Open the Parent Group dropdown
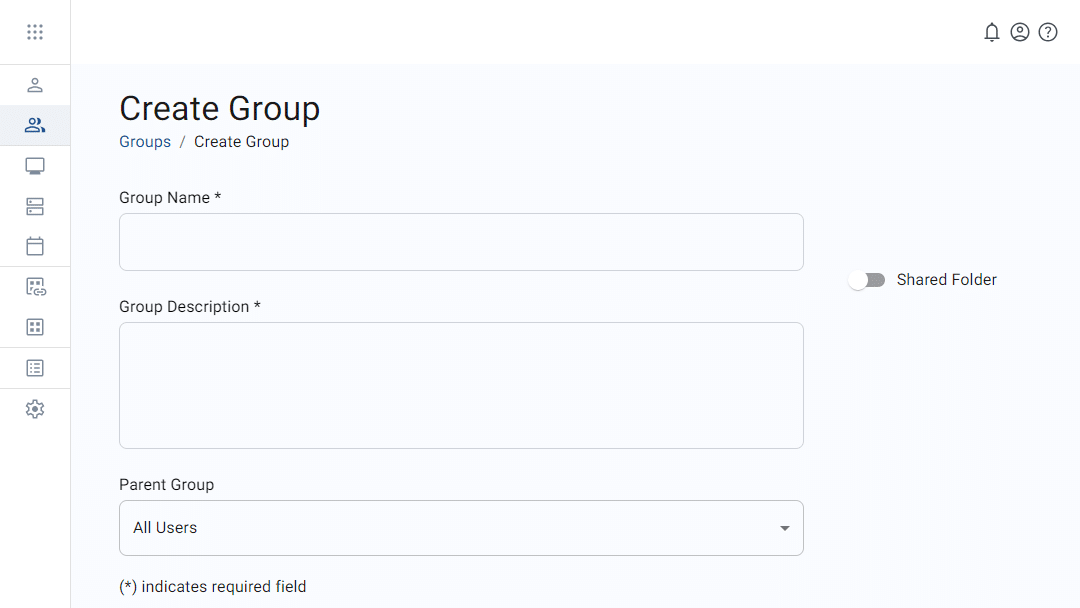The image size is (1080, 608). click(461, 528)
